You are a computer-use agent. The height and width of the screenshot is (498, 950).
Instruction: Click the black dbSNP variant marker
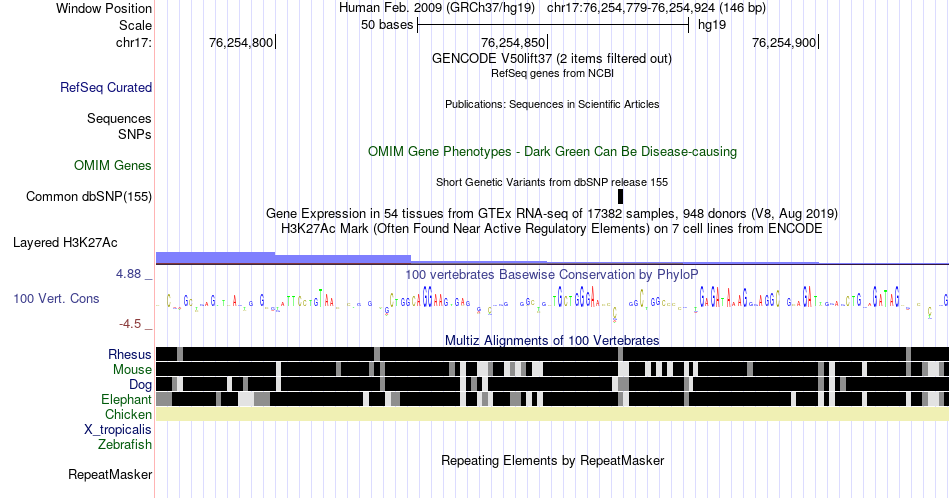[x=620, y=196]
